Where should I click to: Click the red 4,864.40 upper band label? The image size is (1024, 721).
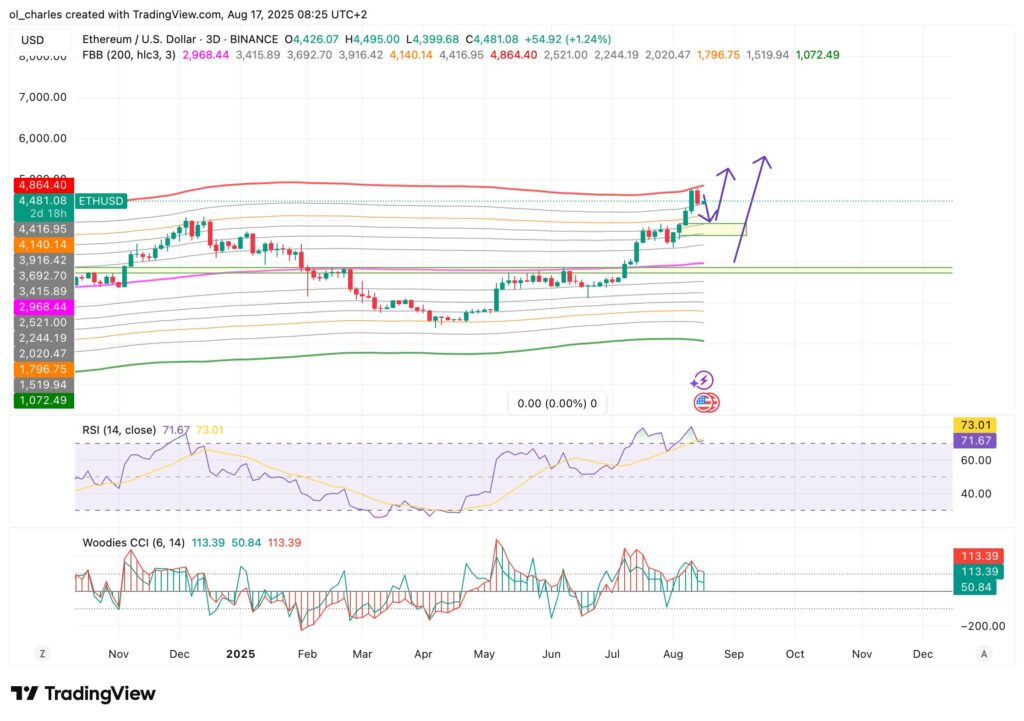pos(42,185)
